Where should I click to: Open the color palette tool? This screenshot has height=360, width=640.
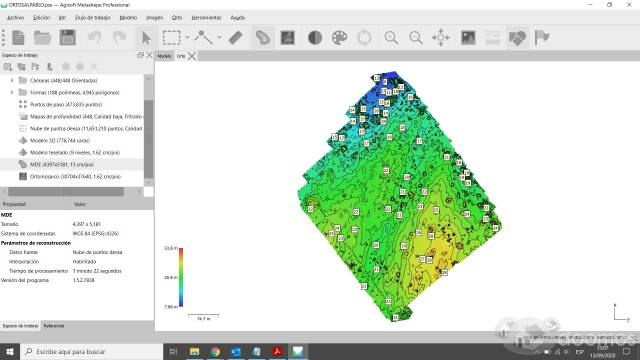click(339, 38)
